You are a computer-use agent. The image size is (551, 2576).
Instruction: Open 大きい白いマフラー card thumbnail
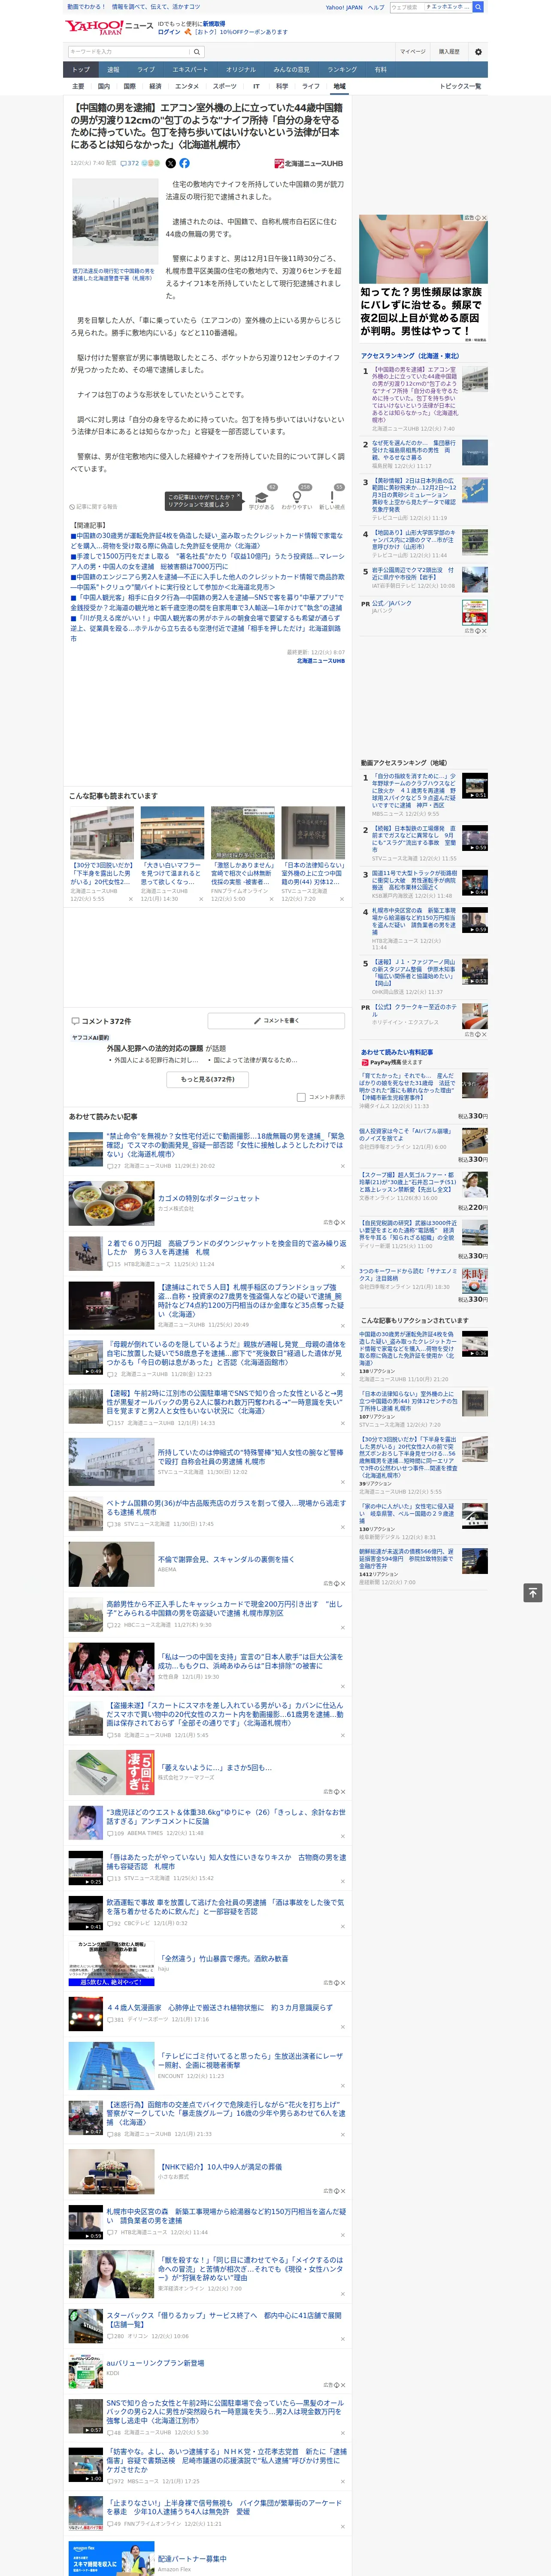pyautogui.click(x=172, y=833)
